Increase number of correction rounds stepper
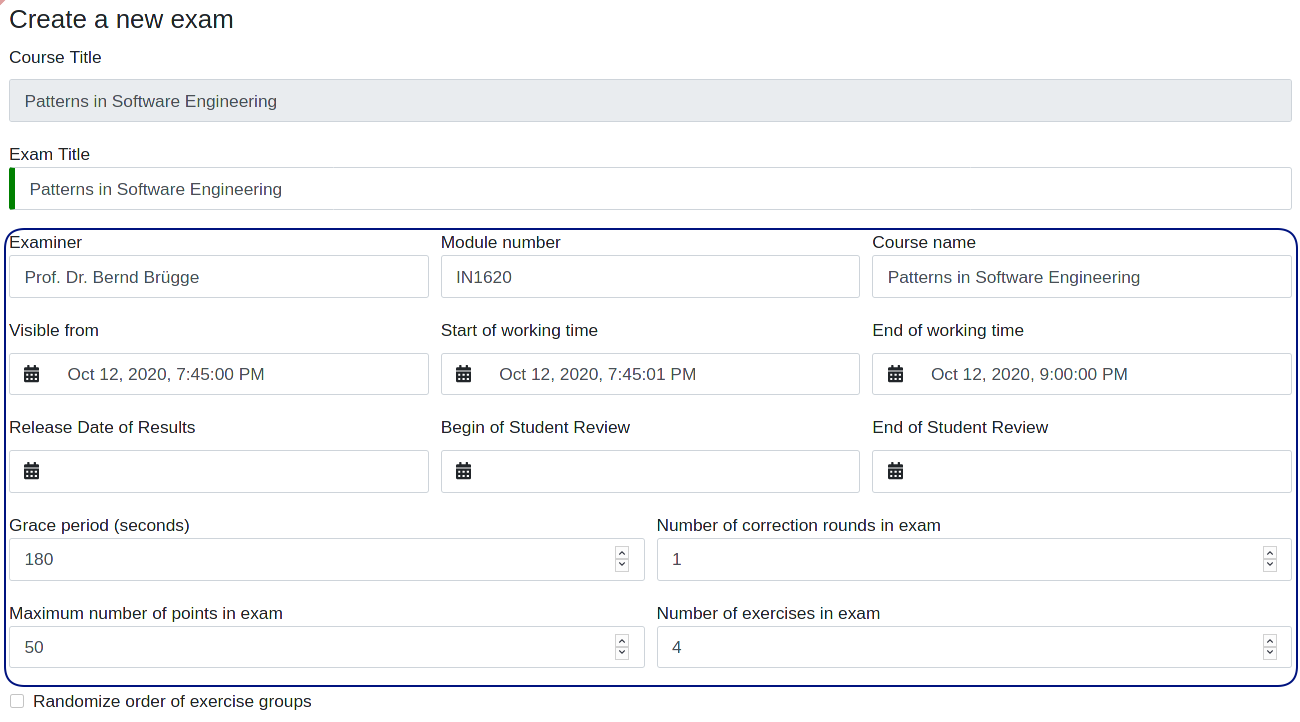The width and height of the screenshot is (1300, 722). click(x=1270, y=553)
